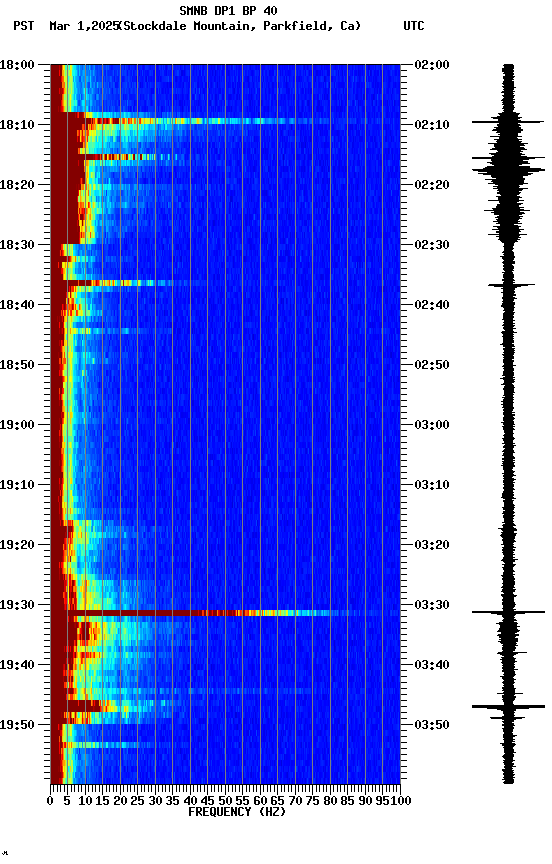Click the '02:30' UTC time label
This screenshot has height=864, width=552.
pos(432,245)
